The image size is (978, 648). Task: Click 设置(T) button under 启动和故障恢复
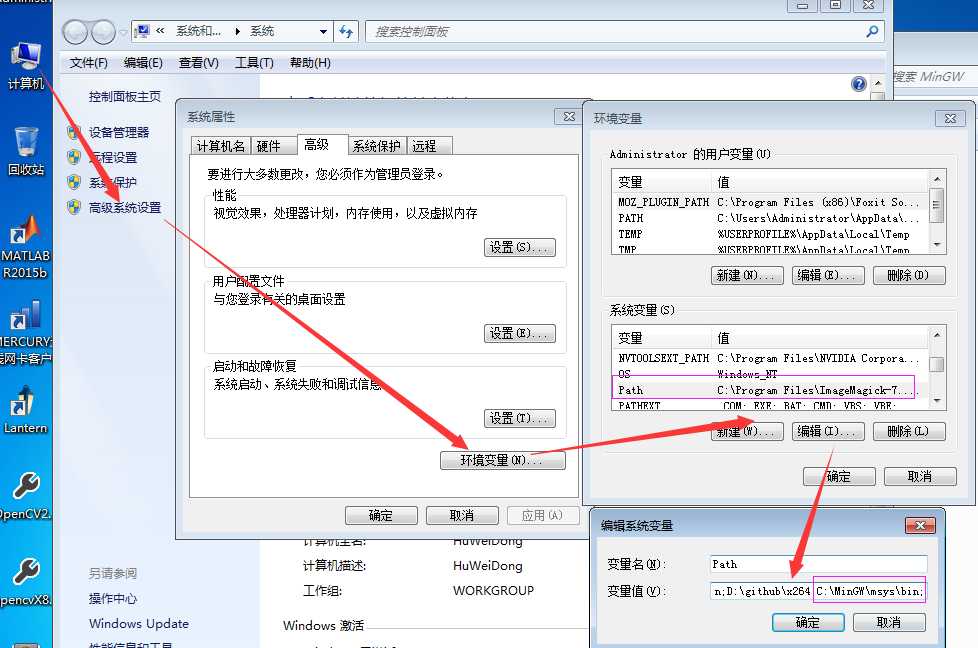click(x=520, y=418)
